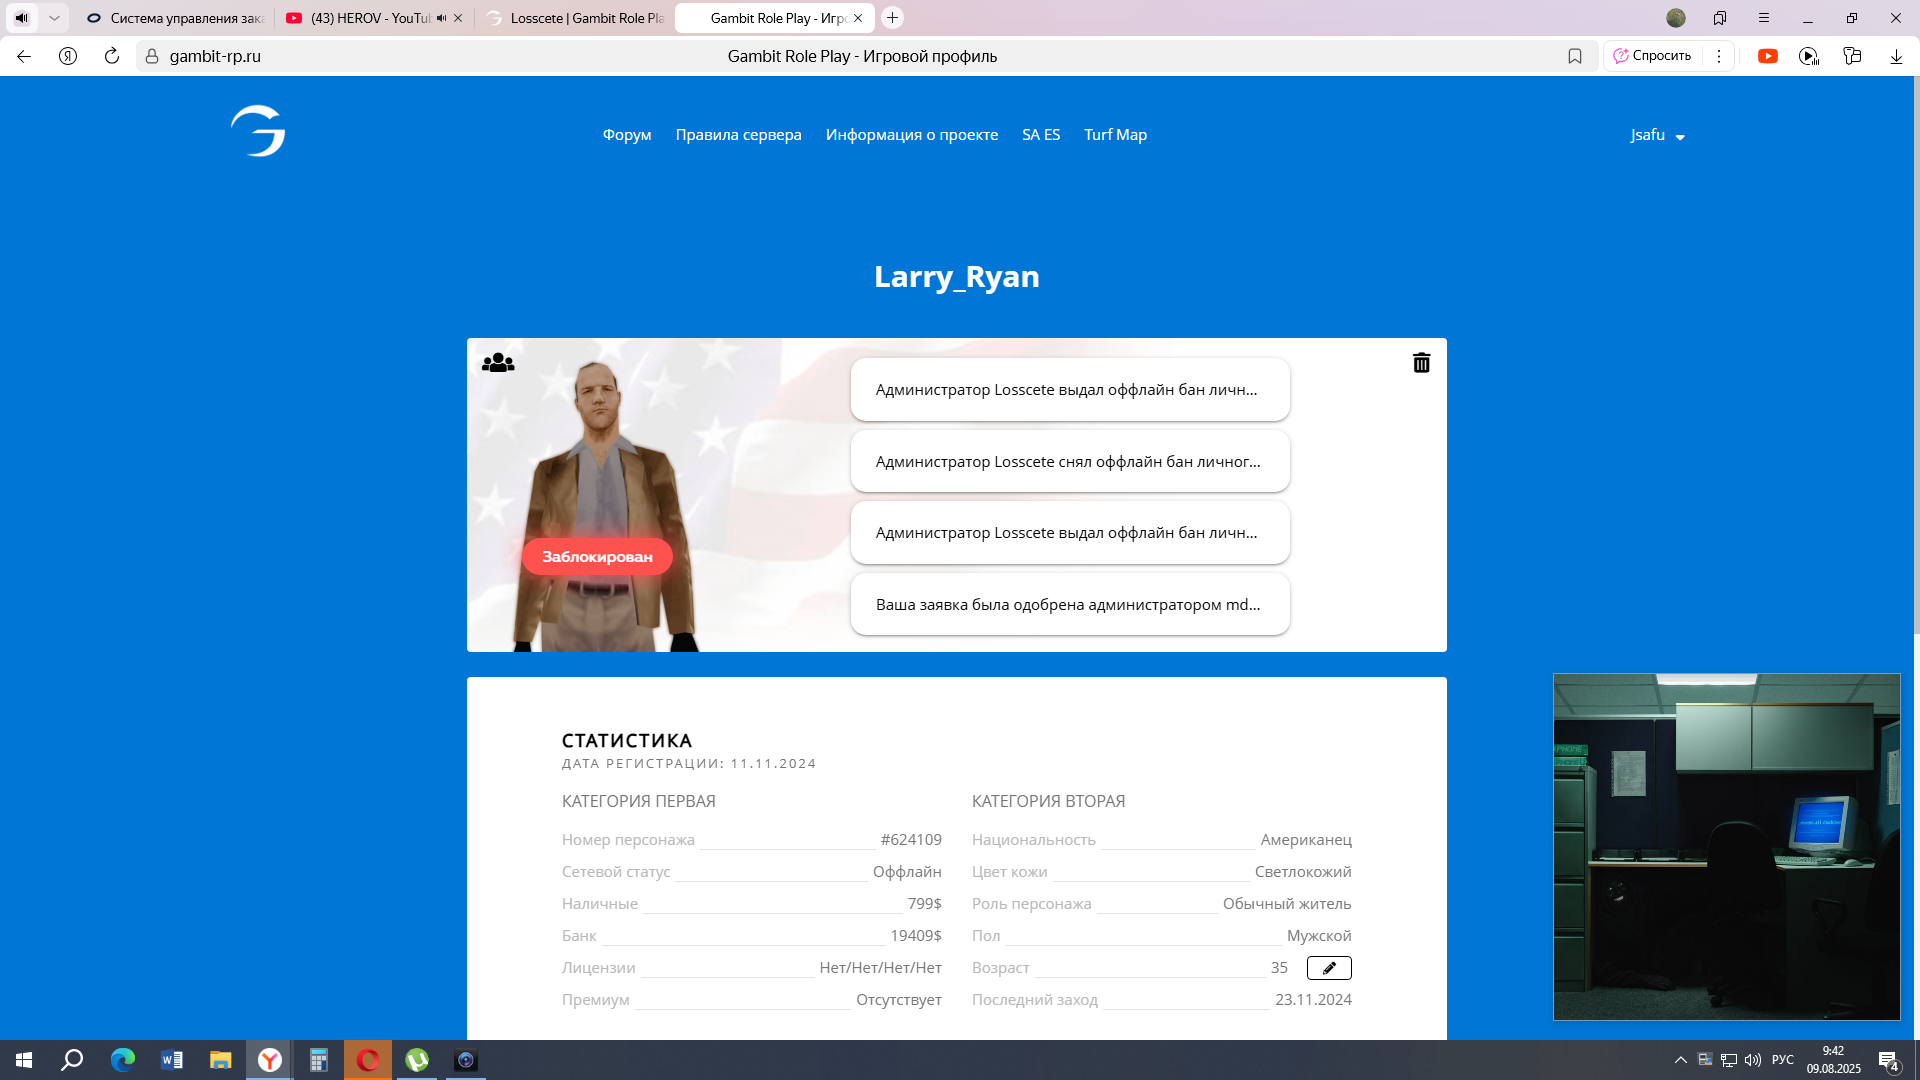Open notification about approved application by administrator
The height and width of the screenshot is (1080, 1920).
1069,604
